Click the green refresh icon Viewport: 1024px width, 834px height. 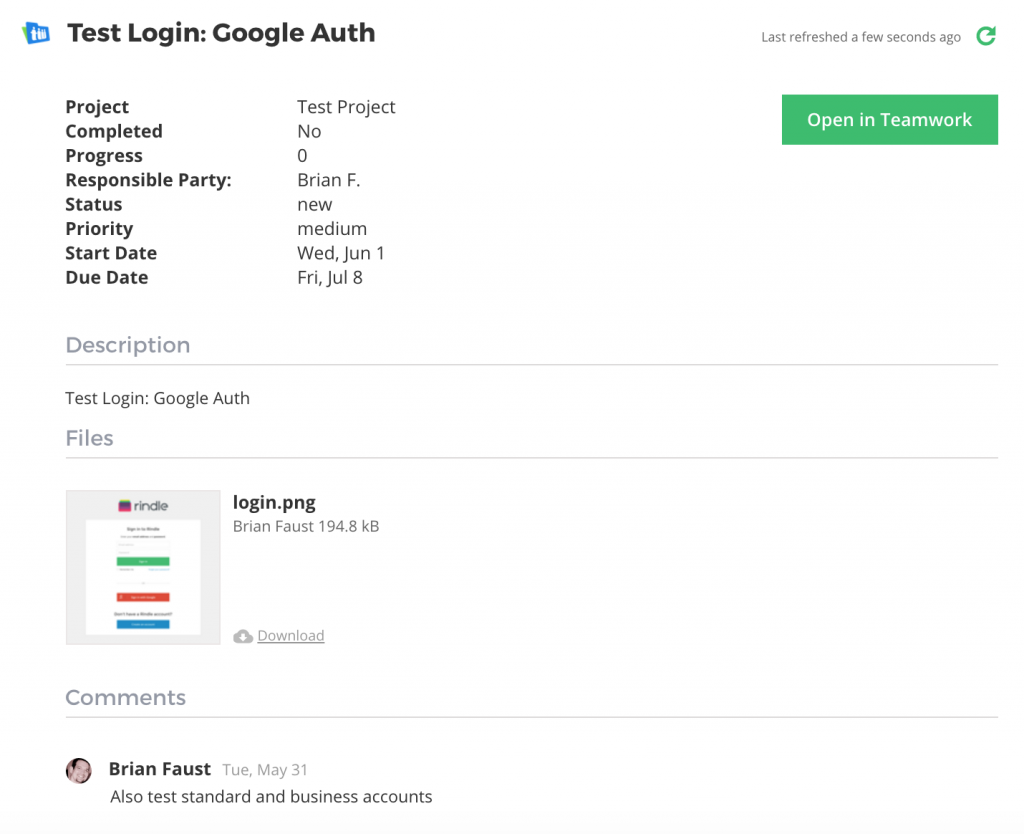[x=986, y=37]
